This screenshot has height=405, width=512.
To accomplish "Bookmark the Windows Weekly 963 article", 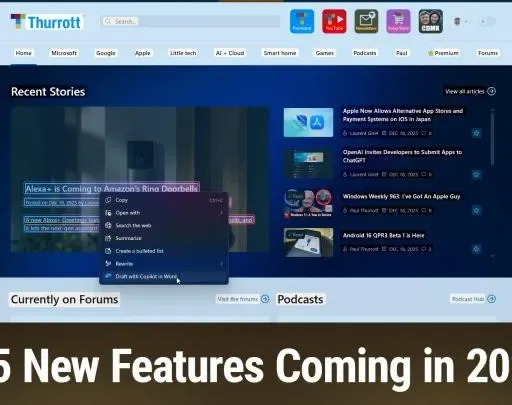I will coord(476,210).
